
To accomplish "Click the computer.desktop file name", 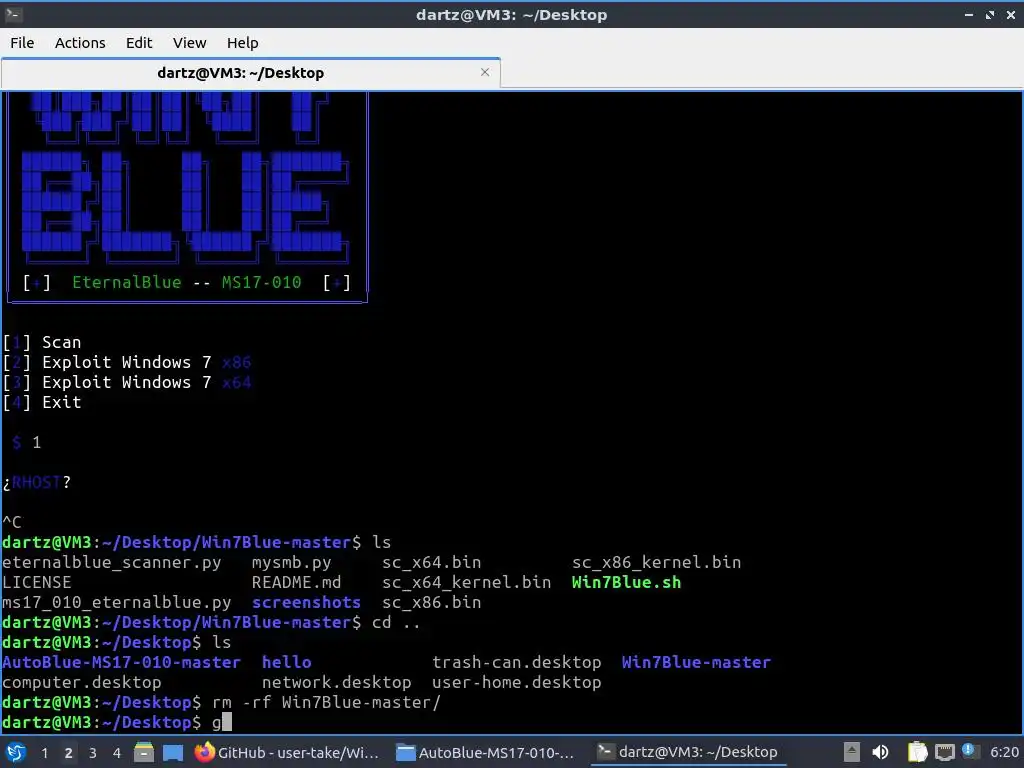I will [82, 682].
